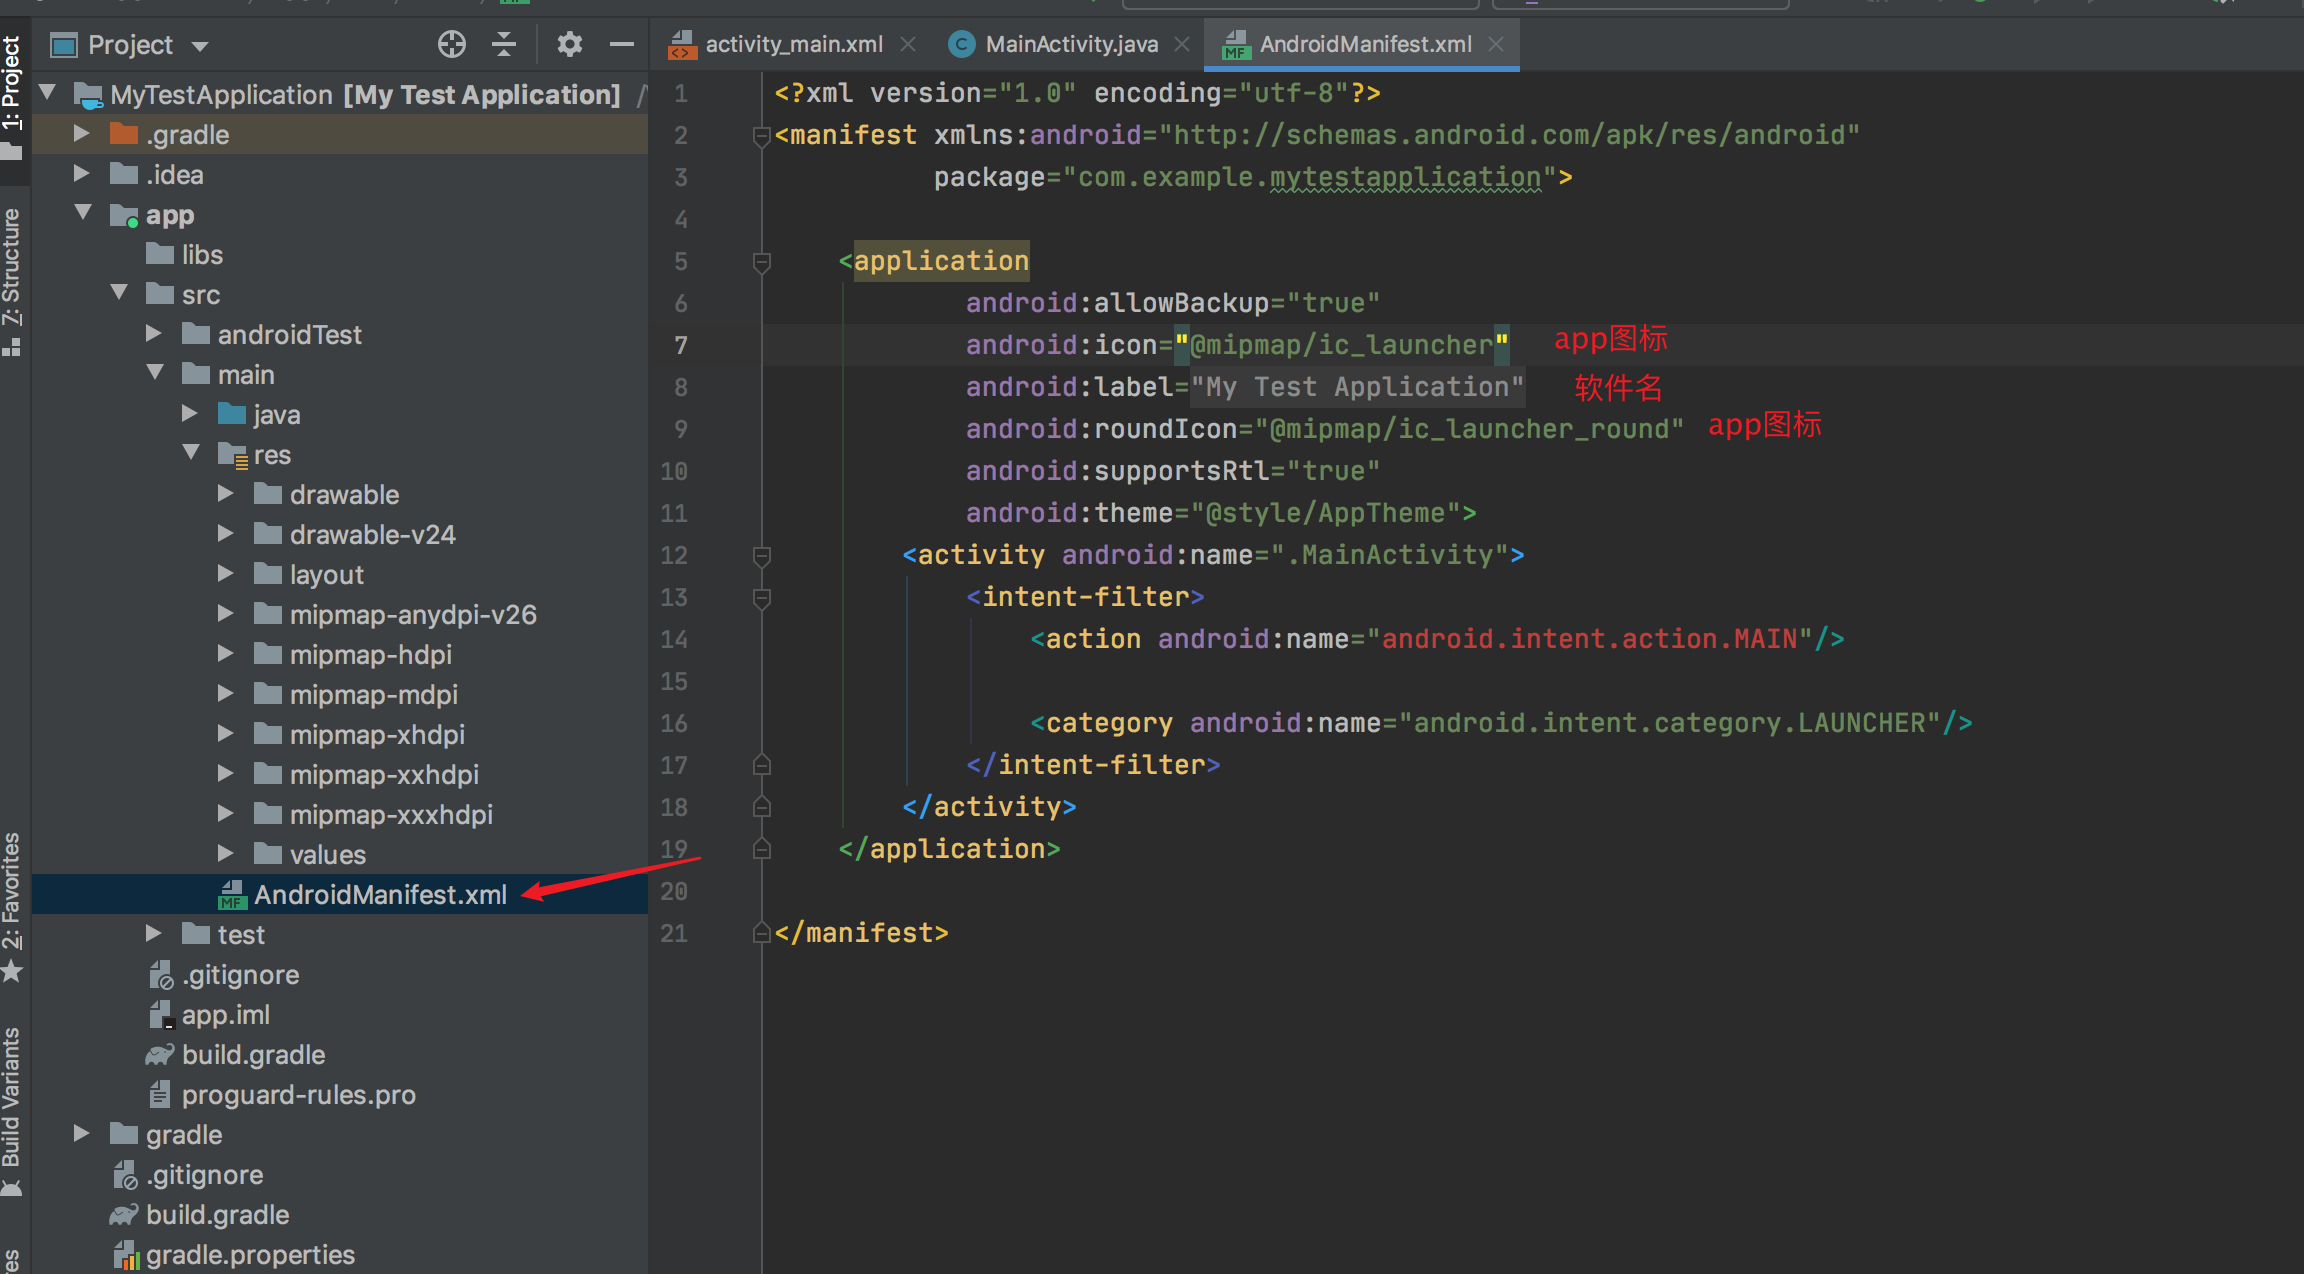Select the root-level build.gradle file
This screenshot has height=1274, width=2304.
point(200,1214)
